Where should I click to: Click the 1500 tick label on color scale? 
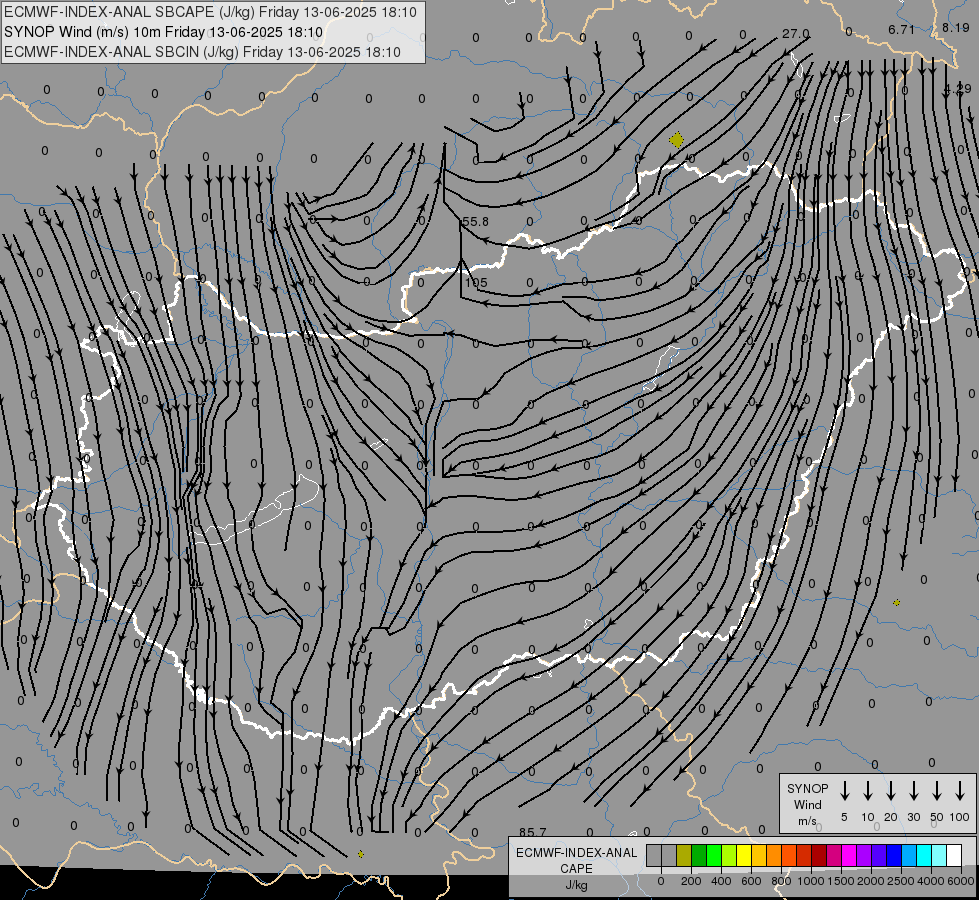click(841, 881)
